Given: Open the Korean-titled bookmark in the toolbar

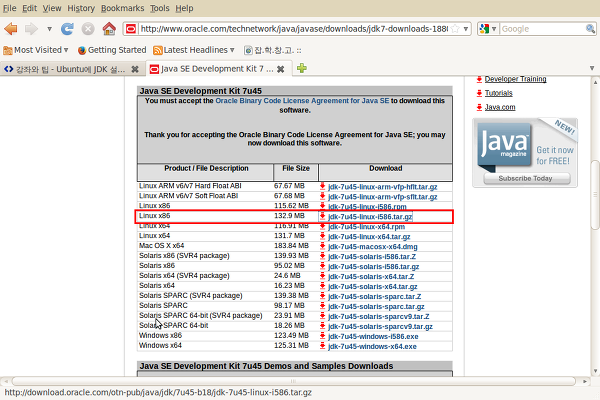Looking at the screenshot, I should click(273, 50).
